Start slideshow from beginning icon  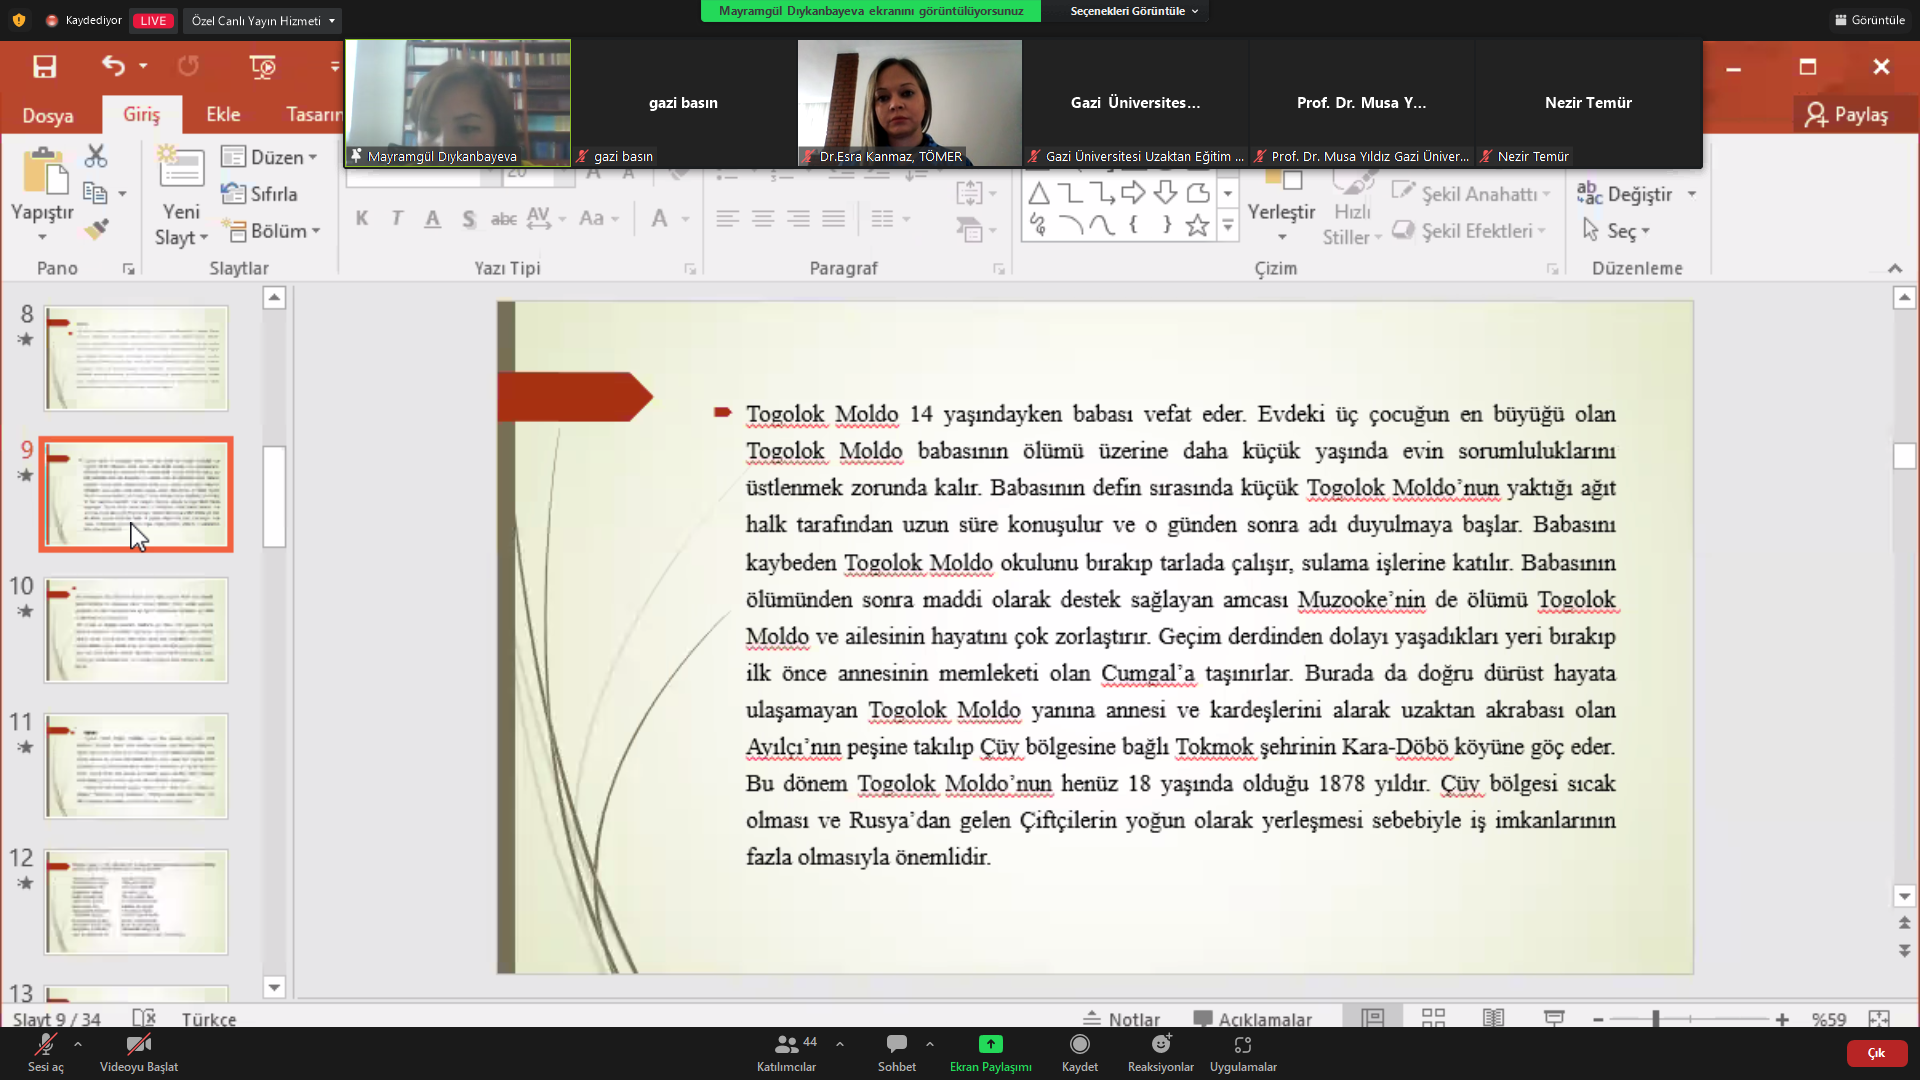(x=262, y=66)
